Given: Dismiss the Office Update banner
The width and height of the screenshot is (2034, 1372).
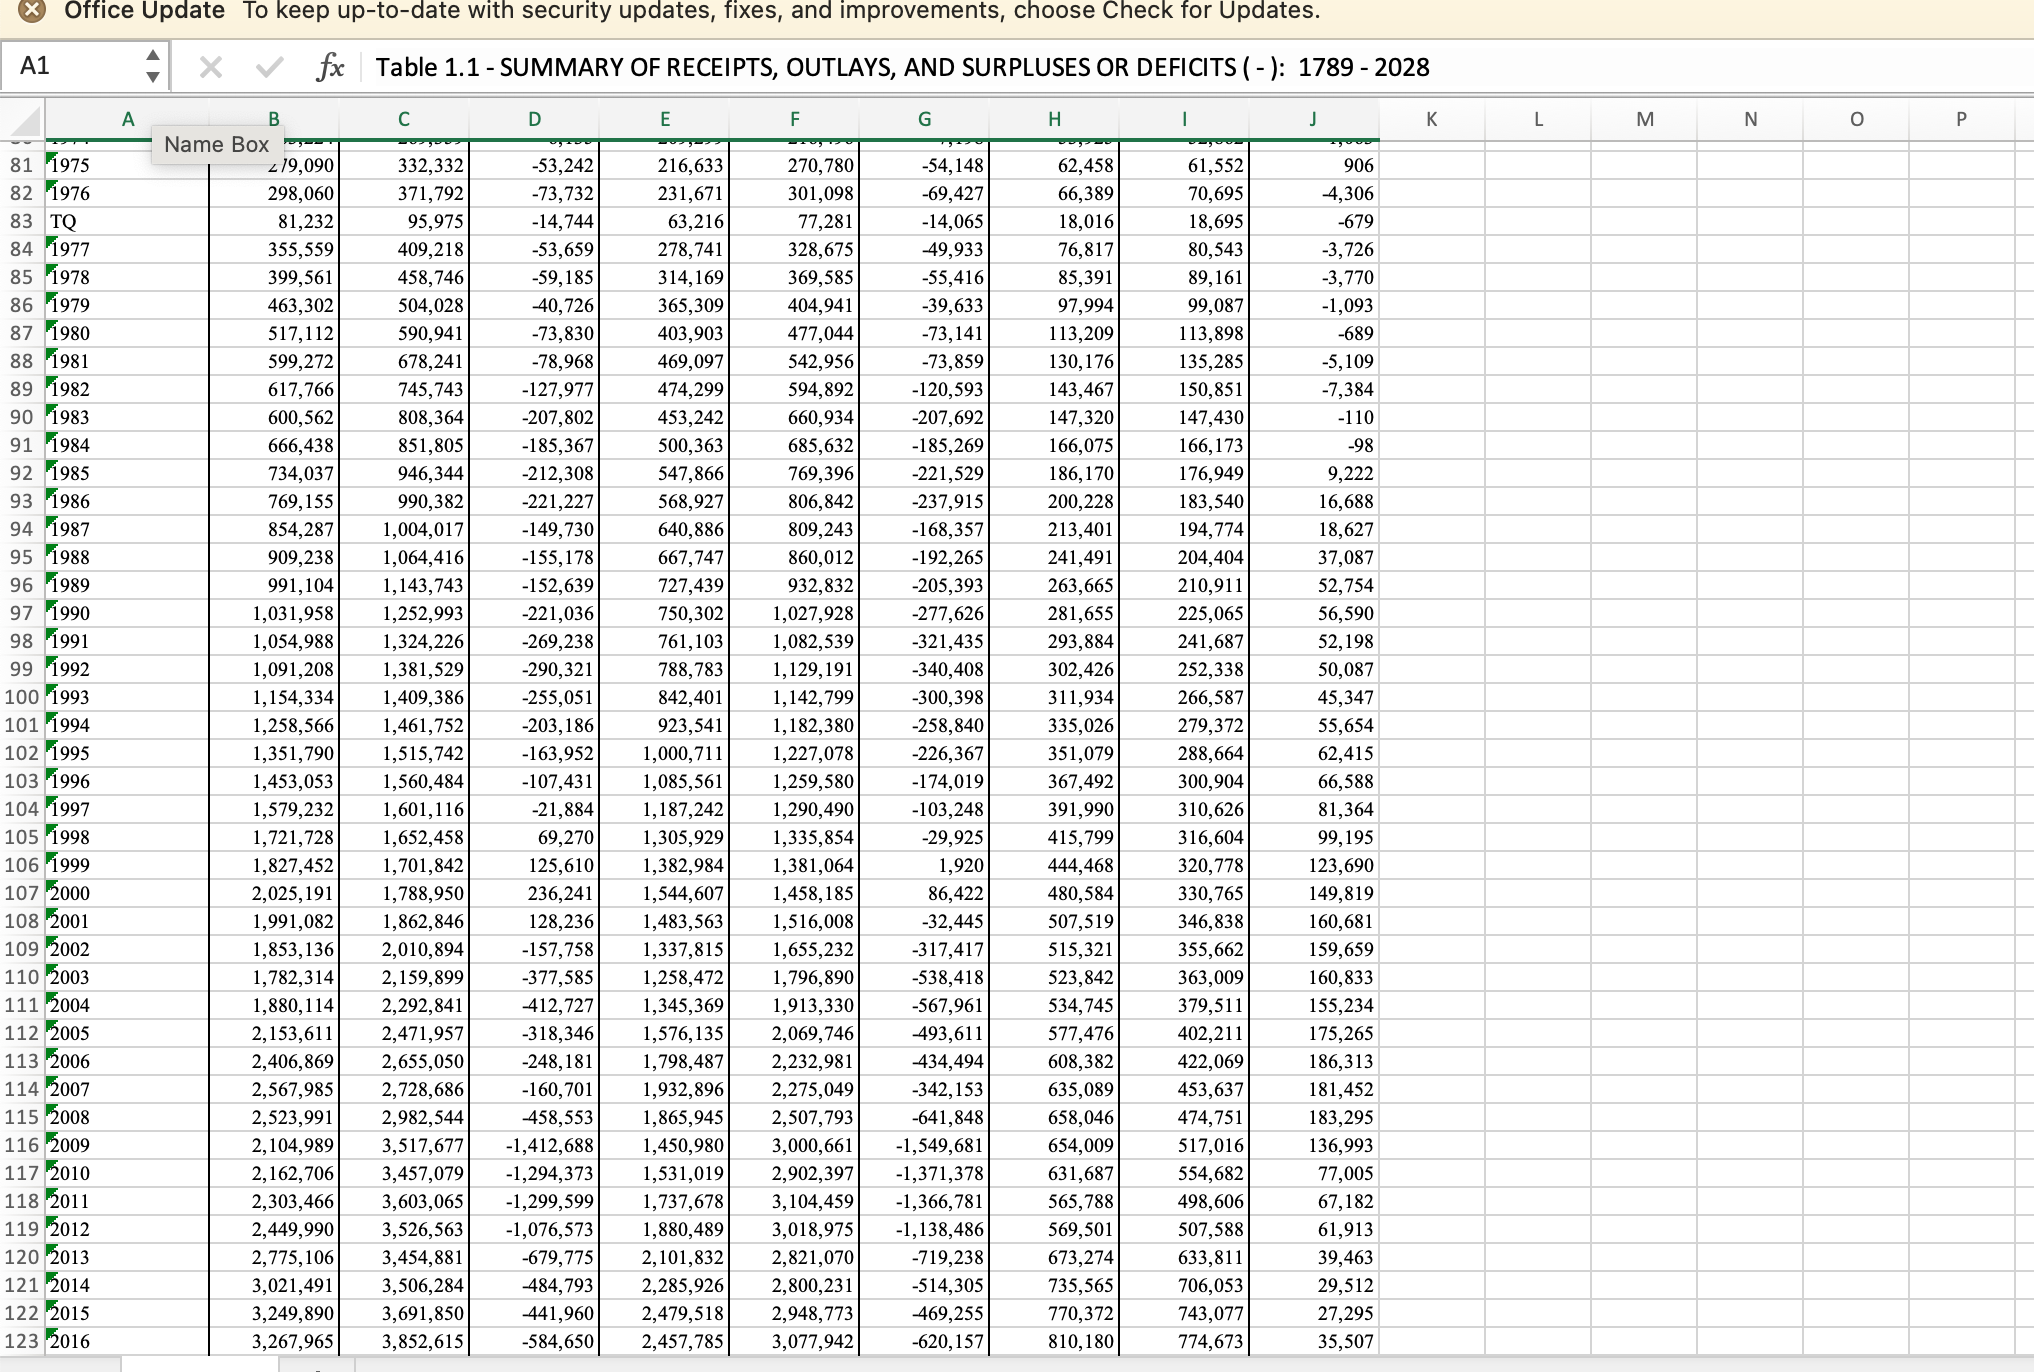Looking at the screenshot, I should click(x=32, y=11).
